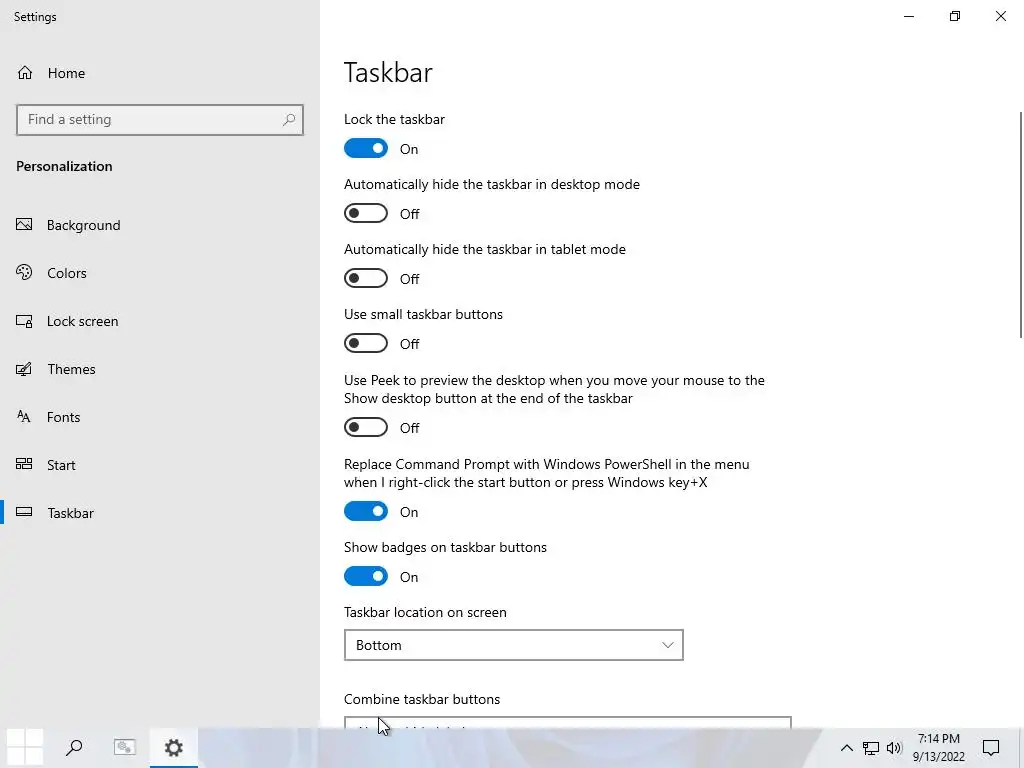This screenshot has width=1024, height=768.
Task: Close the Settings window
Action: tap(1000, 16)
